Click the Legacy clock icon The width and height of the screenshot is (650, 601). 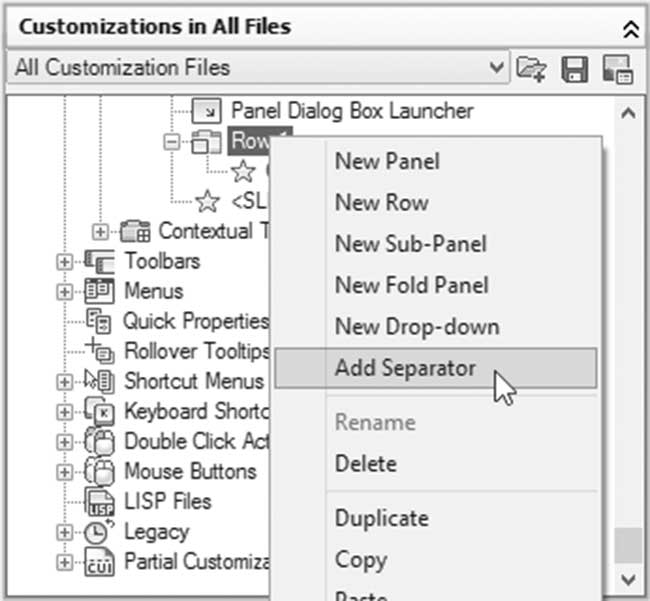99,531
